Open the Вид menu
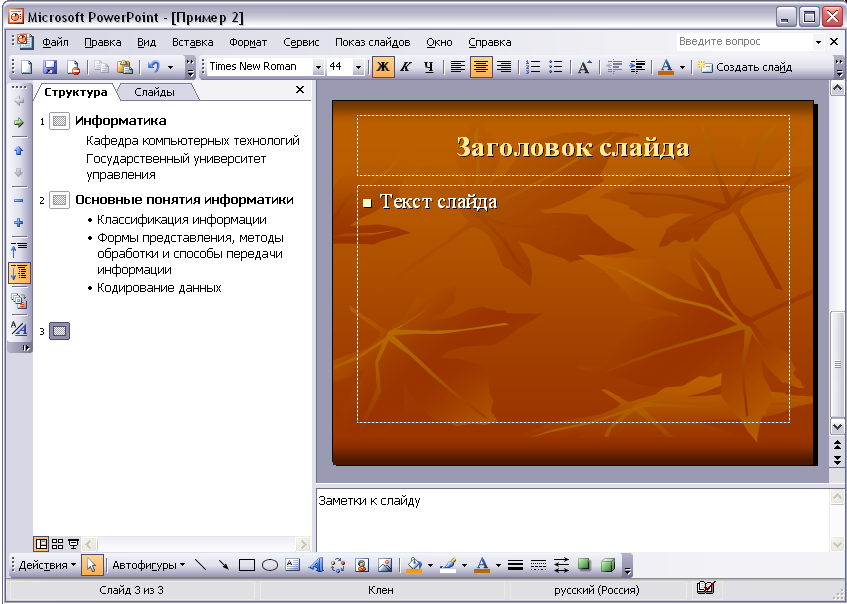The image size is (847, 604). tap(146, 42)
